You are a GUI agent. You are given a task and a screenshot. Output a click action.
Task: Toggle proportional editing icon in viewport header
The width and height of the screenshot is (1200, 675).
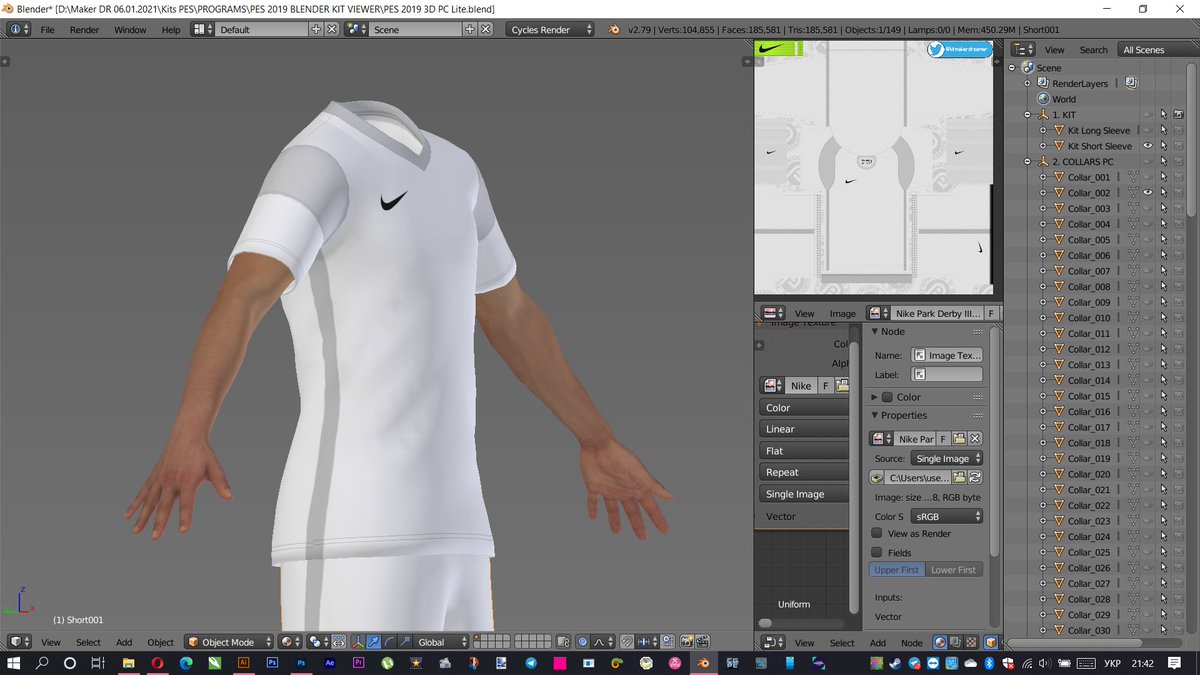pyautogui.click(x=583, y=642)
